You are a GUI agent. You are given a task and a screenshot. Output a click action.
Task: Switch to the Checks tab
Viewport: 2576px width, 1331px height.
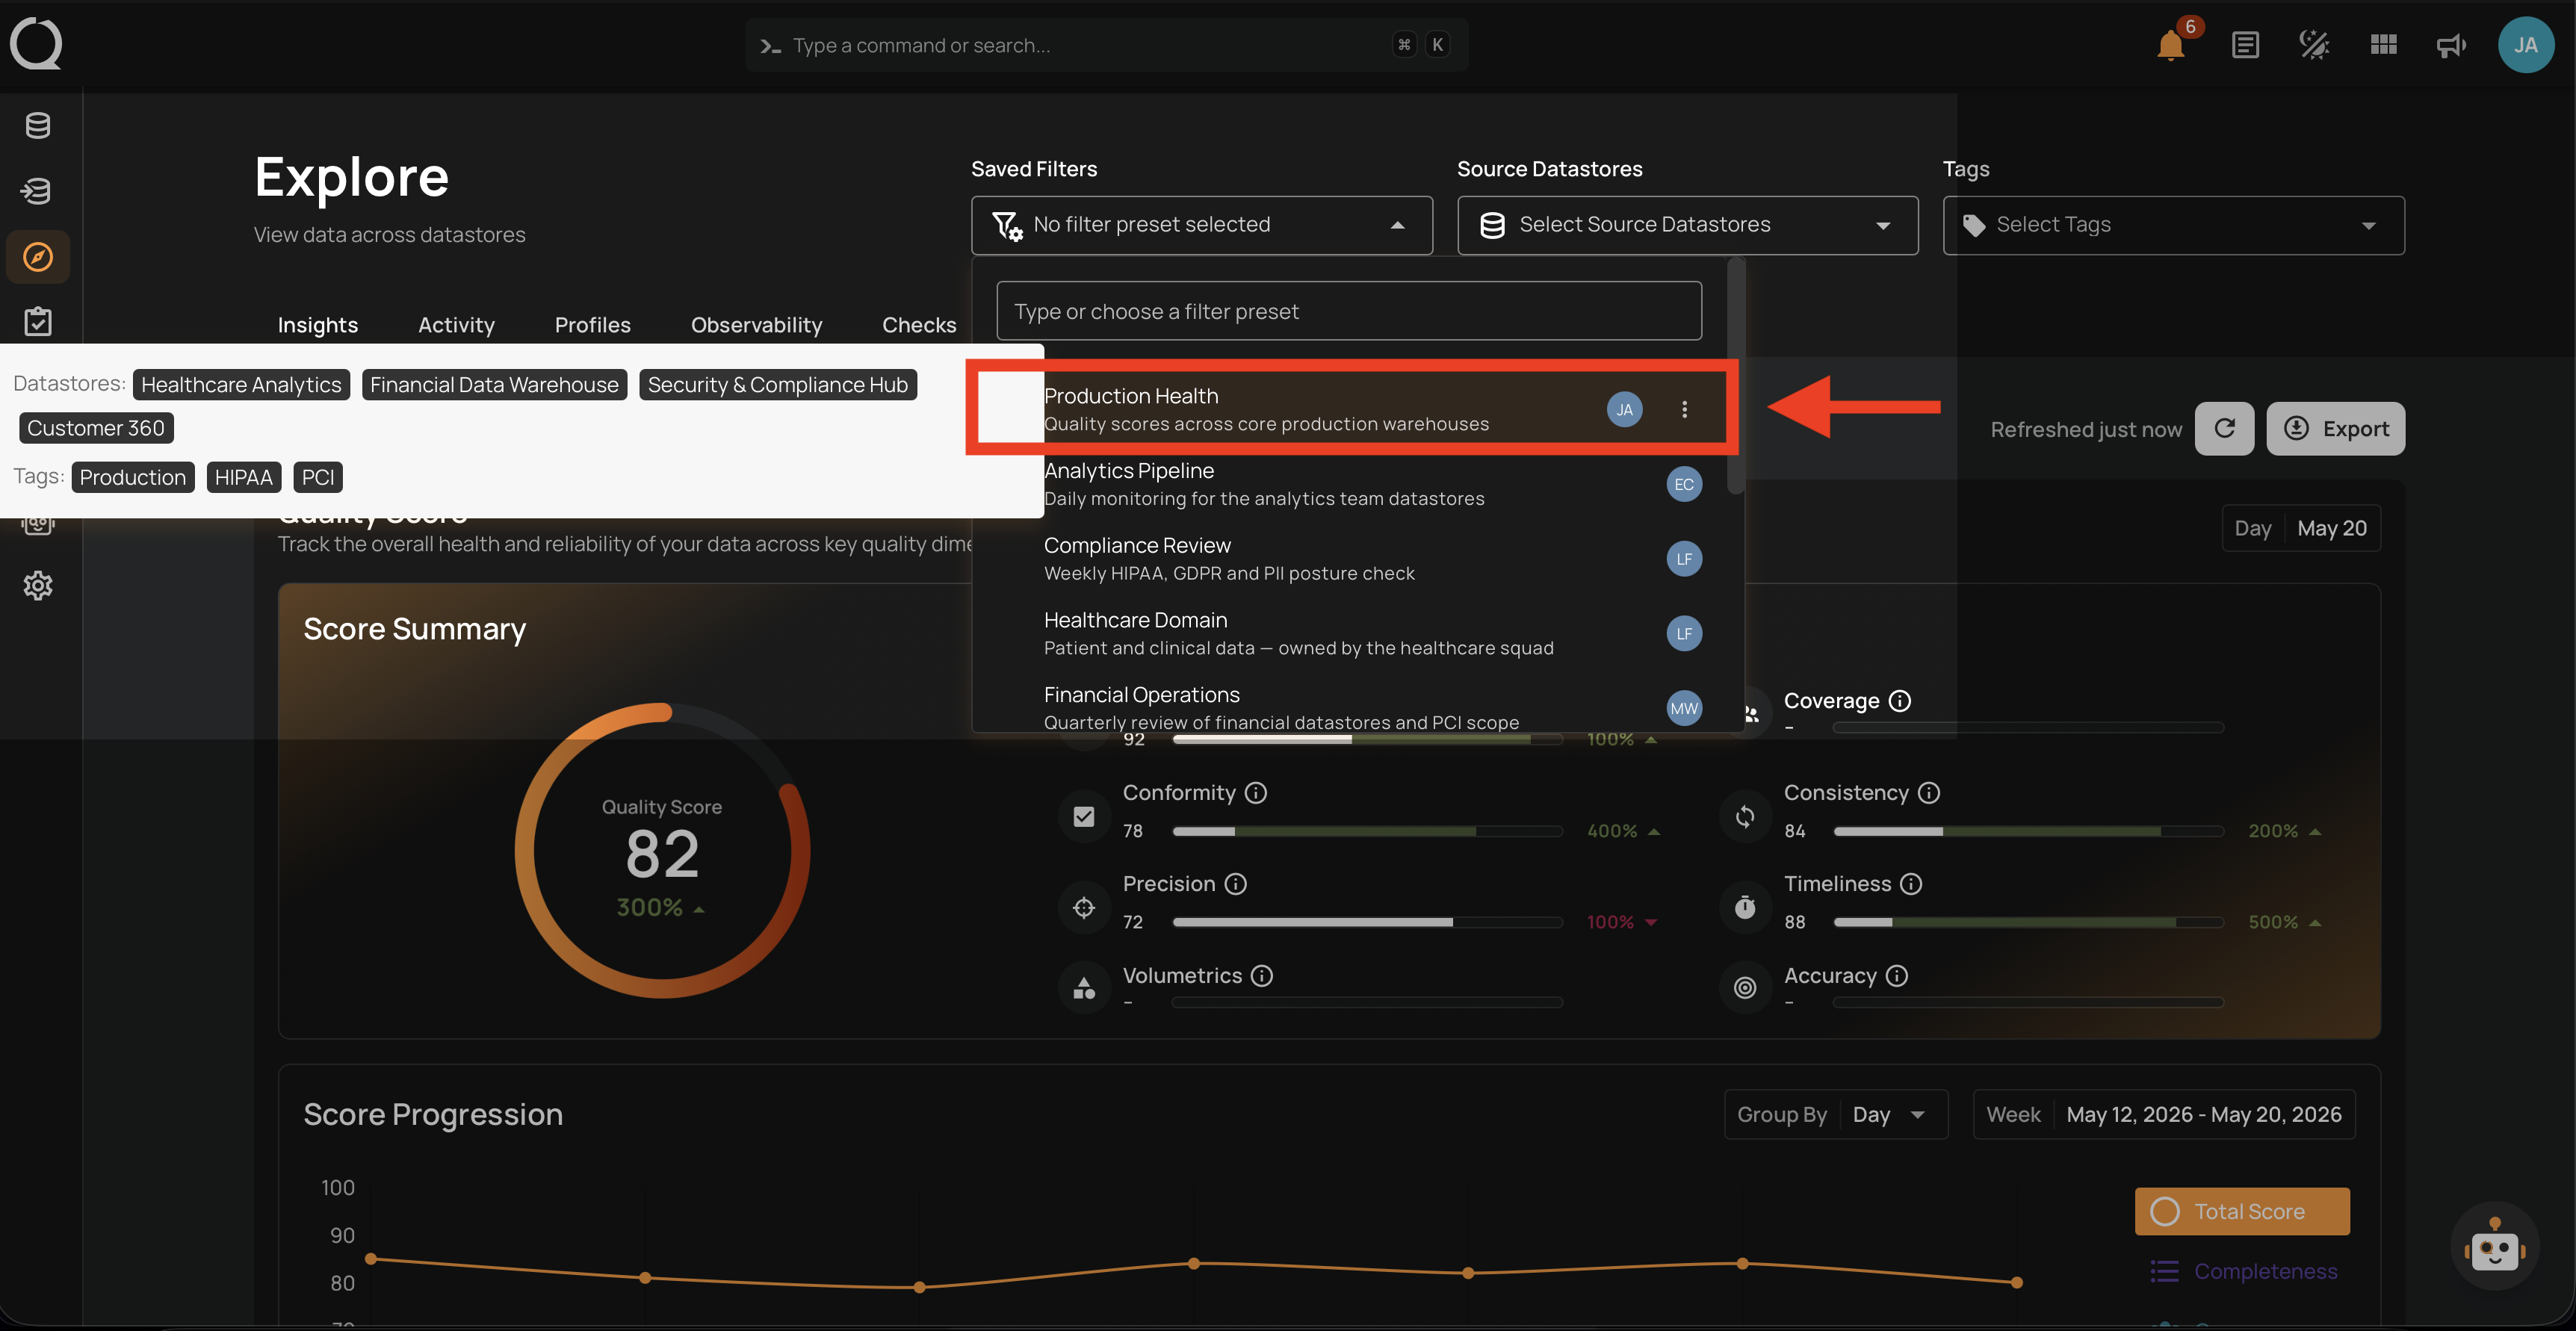(919, 325)
